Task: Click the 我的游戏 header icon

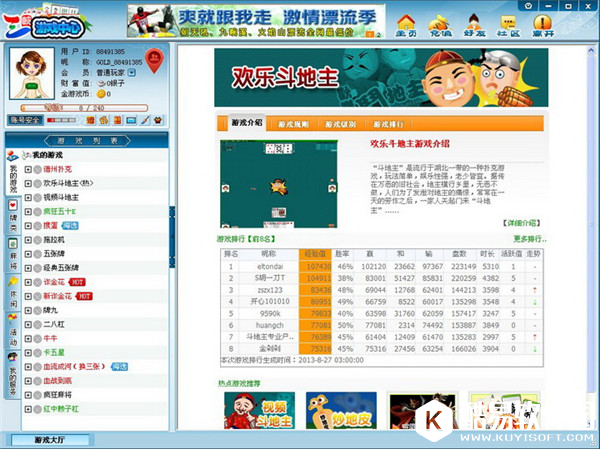Action: 27,155
